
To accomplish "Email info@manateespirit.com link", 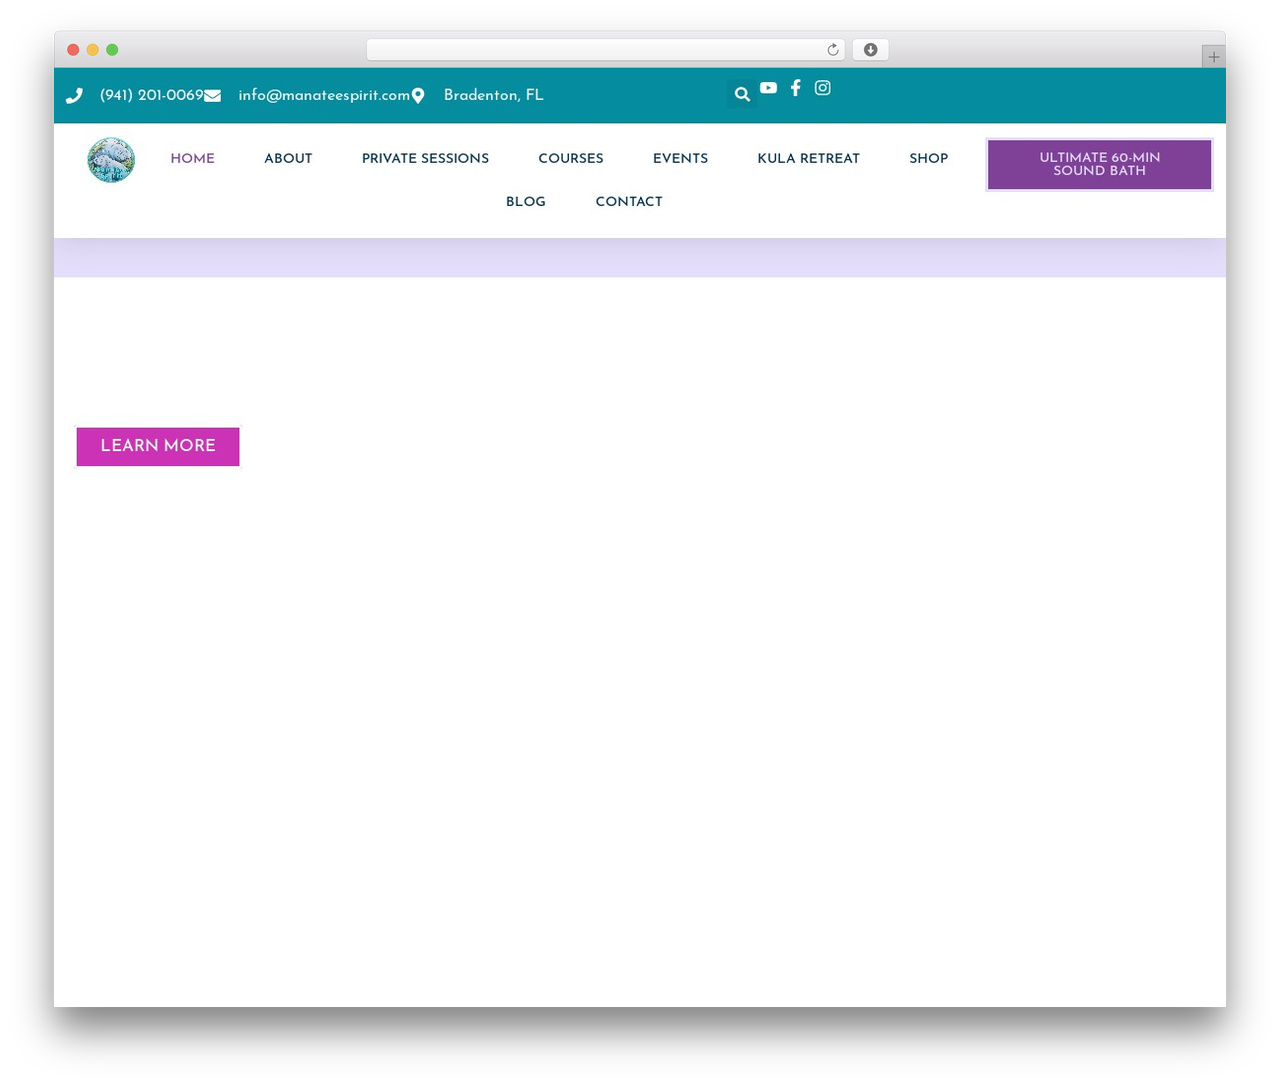I will tap(324, 95).
